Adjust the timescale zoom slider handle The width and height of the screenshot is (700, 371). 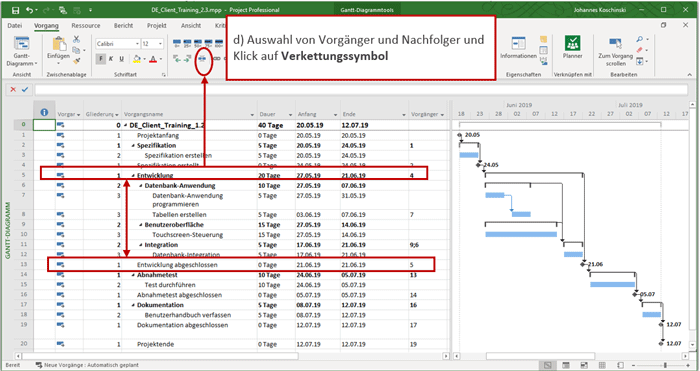665,365
